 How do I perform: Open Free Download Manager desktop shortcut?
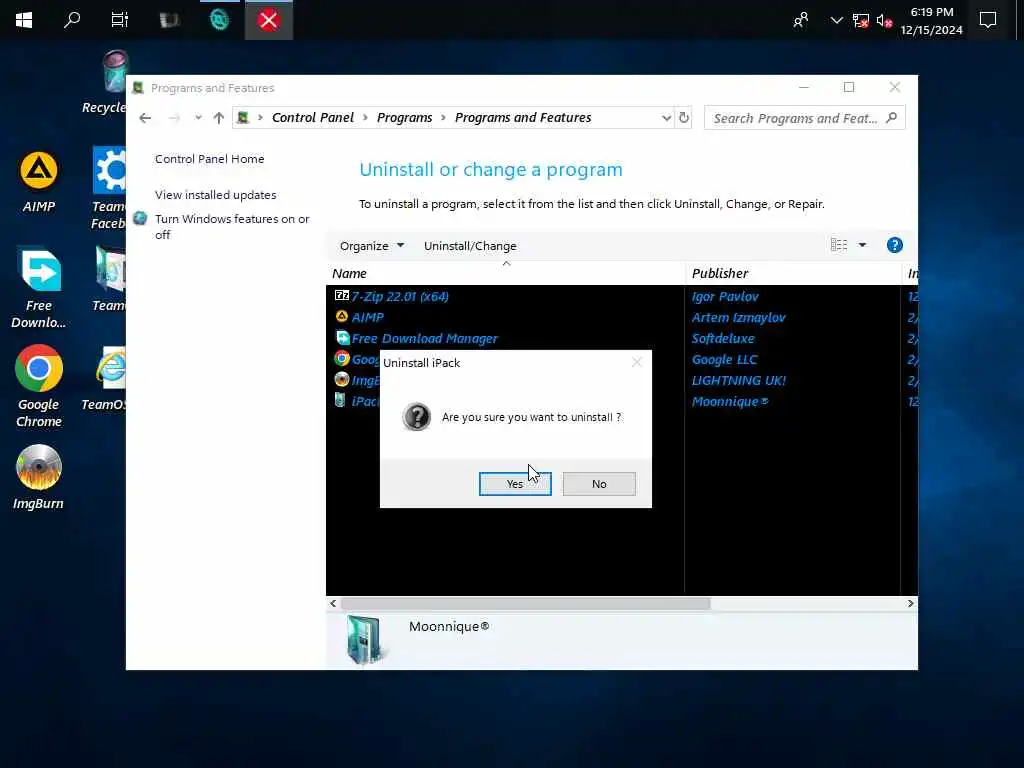39,287
